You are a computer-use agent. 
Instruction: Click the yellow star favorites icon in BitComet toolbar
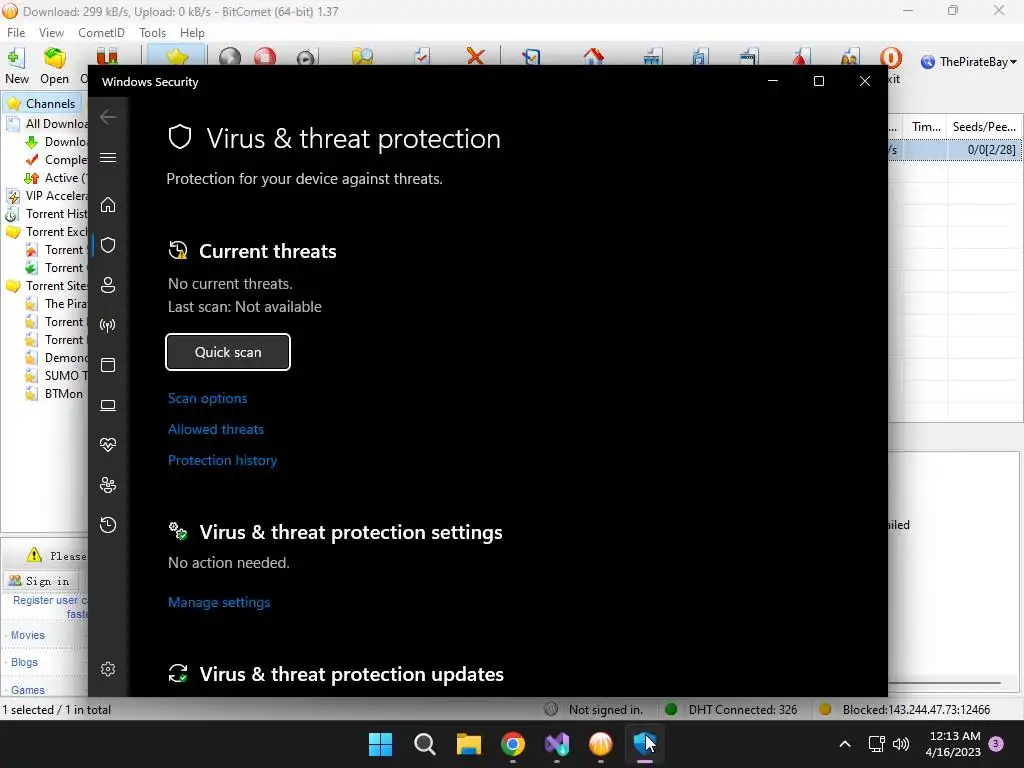(x=176, y=57)
